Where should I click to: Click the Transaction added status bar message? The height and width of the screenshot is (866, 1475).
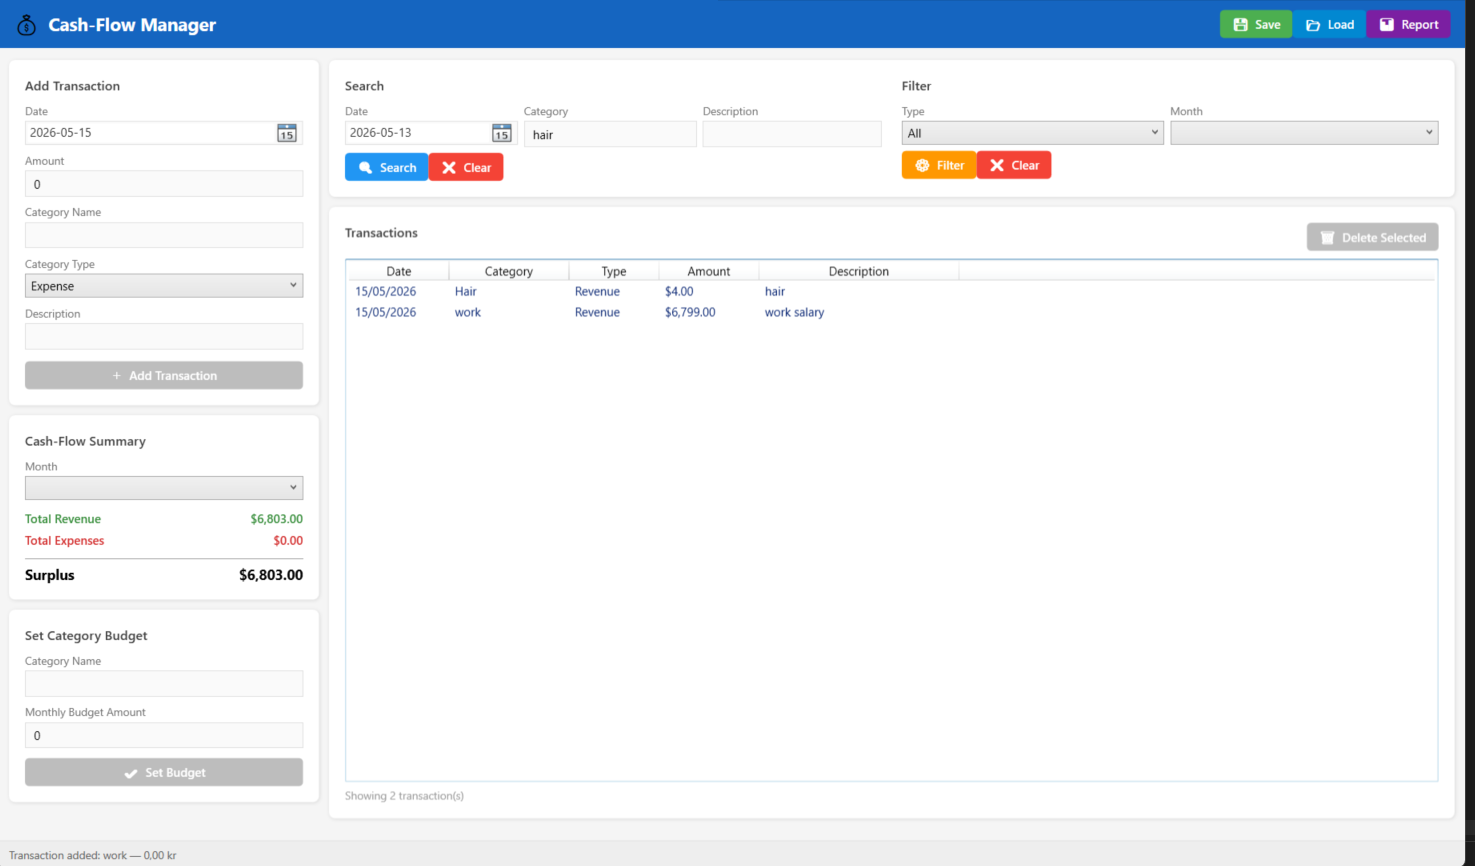click(93, 856)
